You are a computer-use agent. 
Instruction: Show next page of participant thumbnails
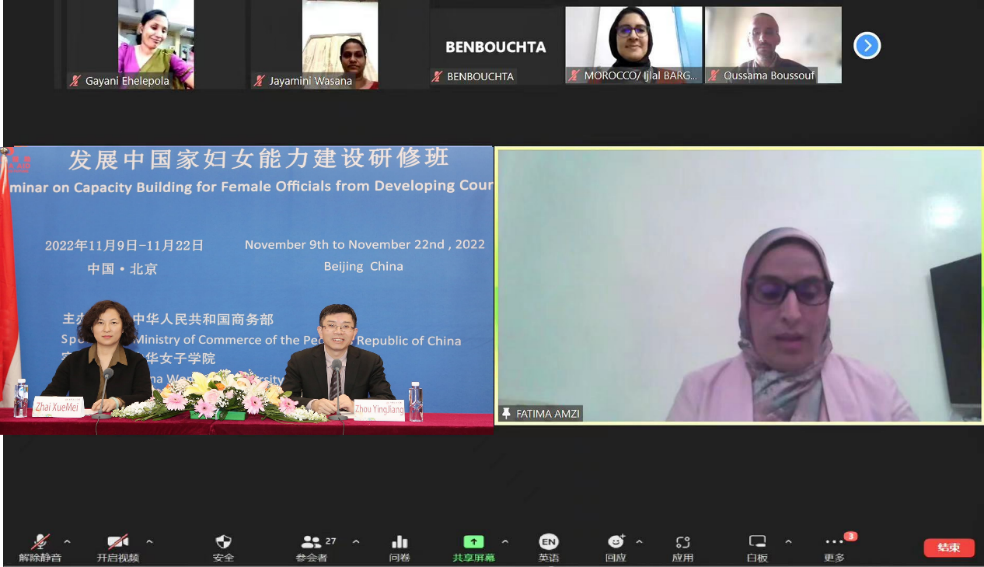coord(866,45)
